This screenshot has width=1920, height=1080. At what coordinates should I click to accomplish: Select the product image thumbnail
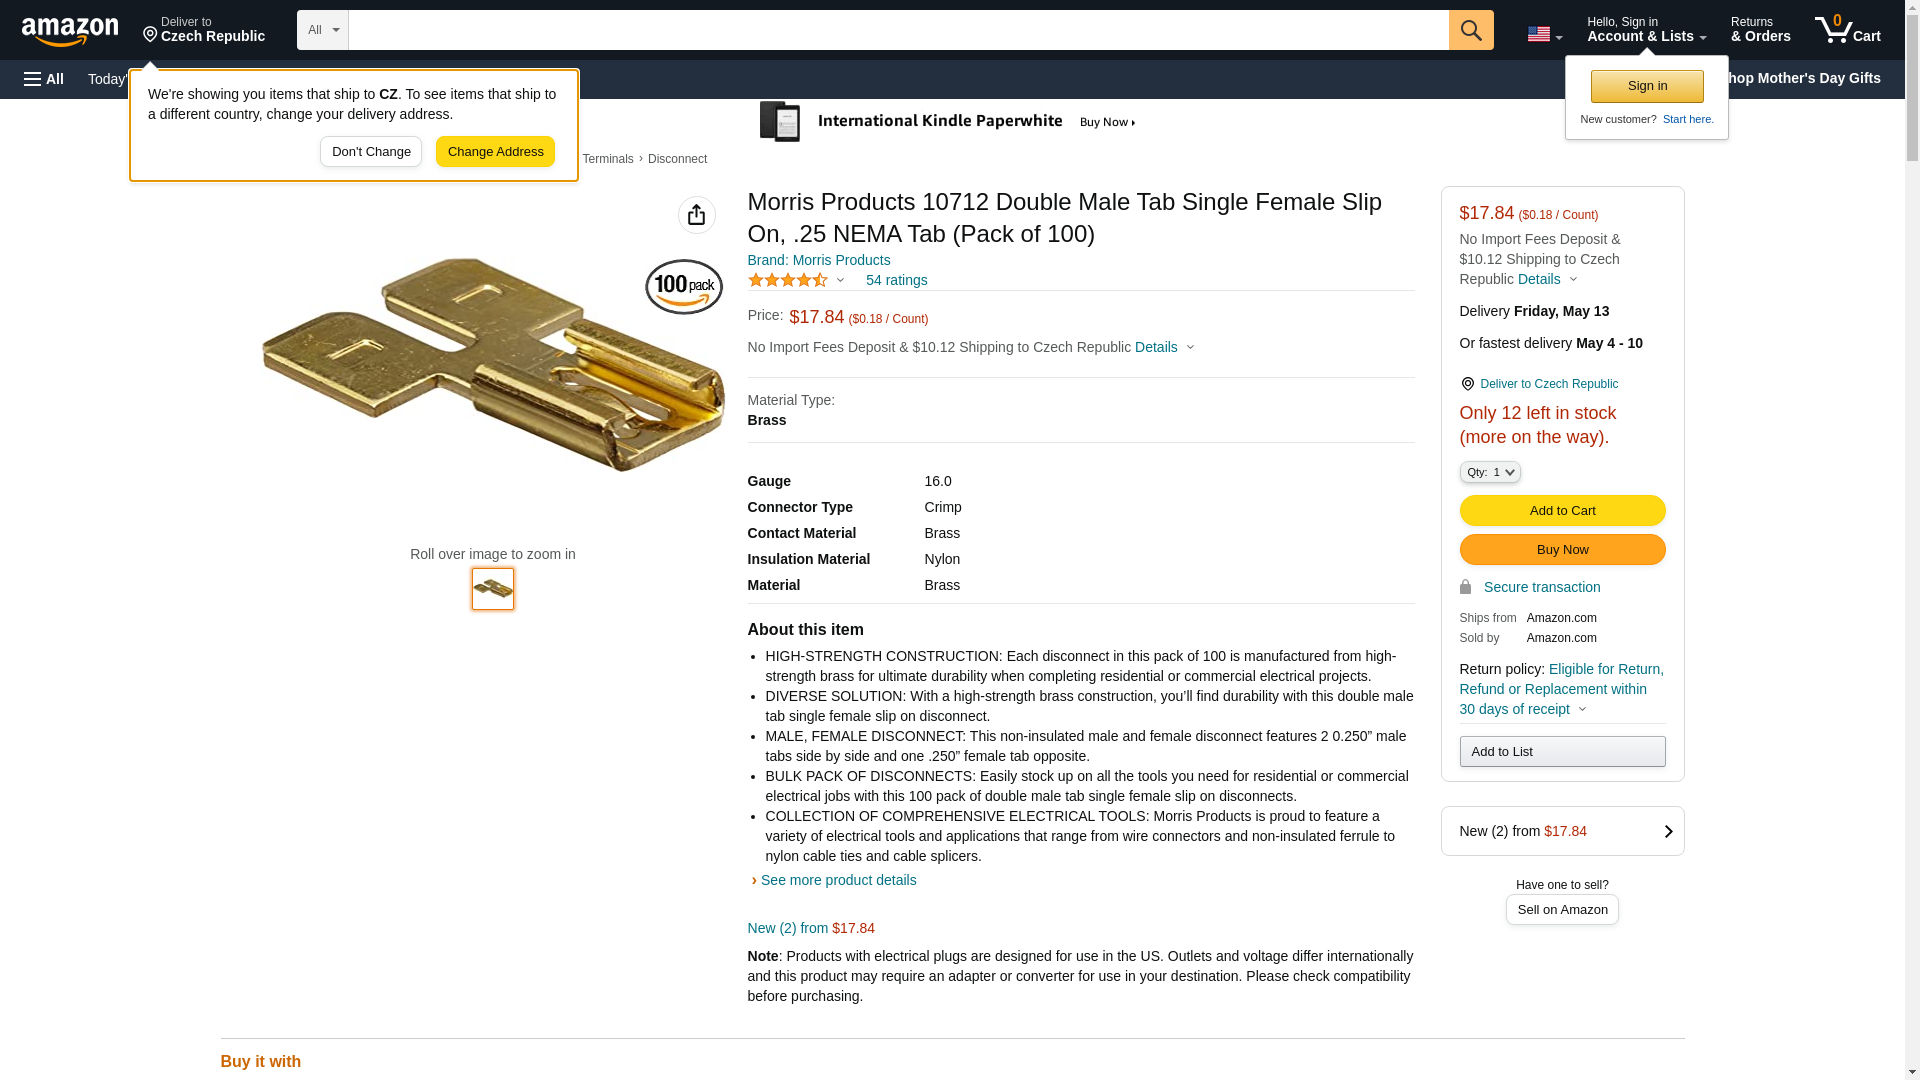[x=493, y=589]
